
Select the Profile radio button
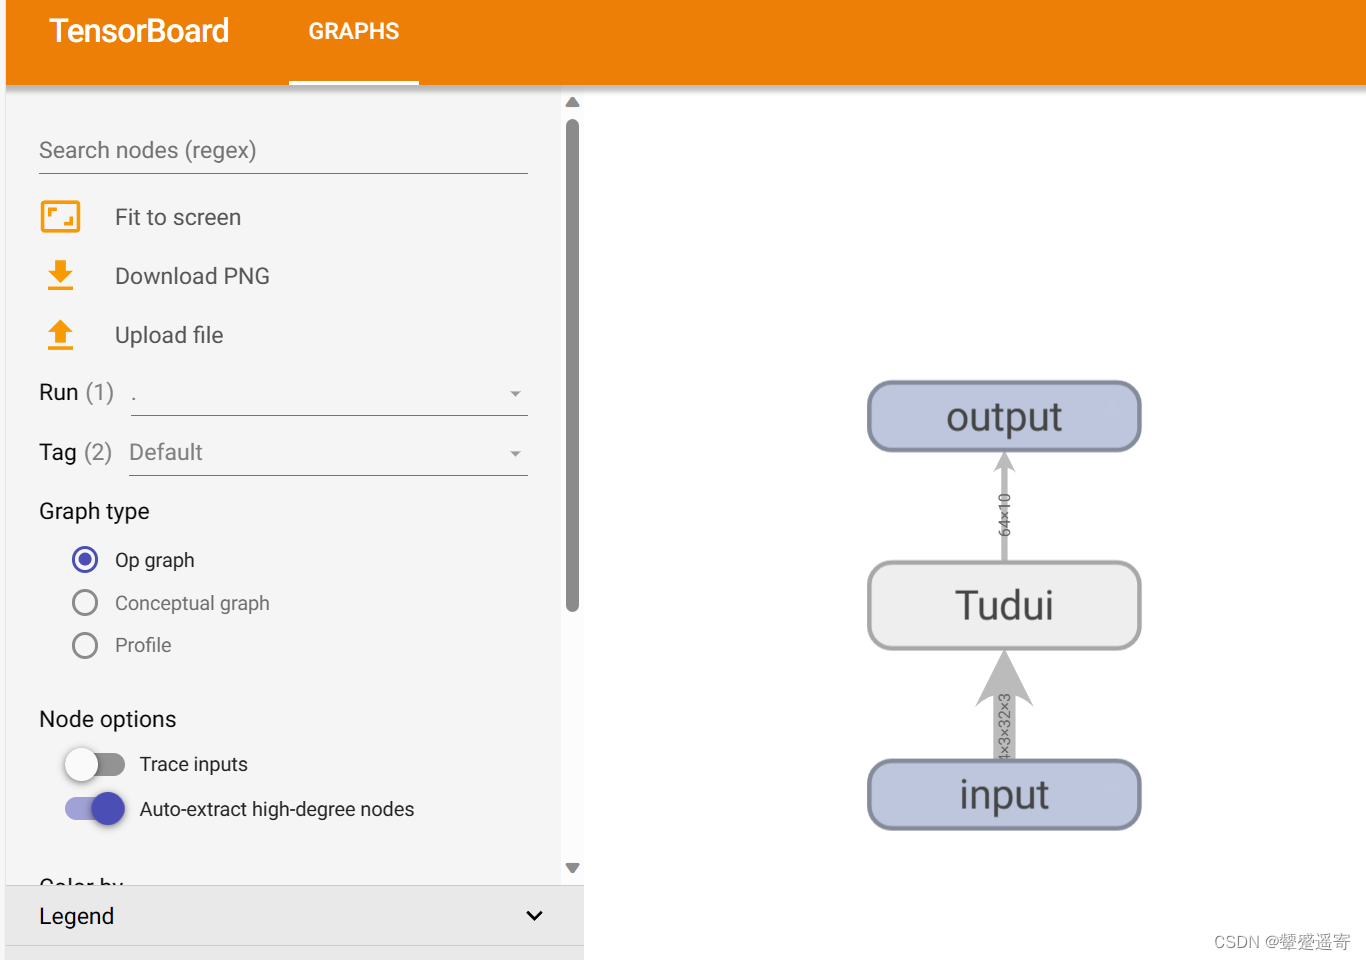coord(85,645)
